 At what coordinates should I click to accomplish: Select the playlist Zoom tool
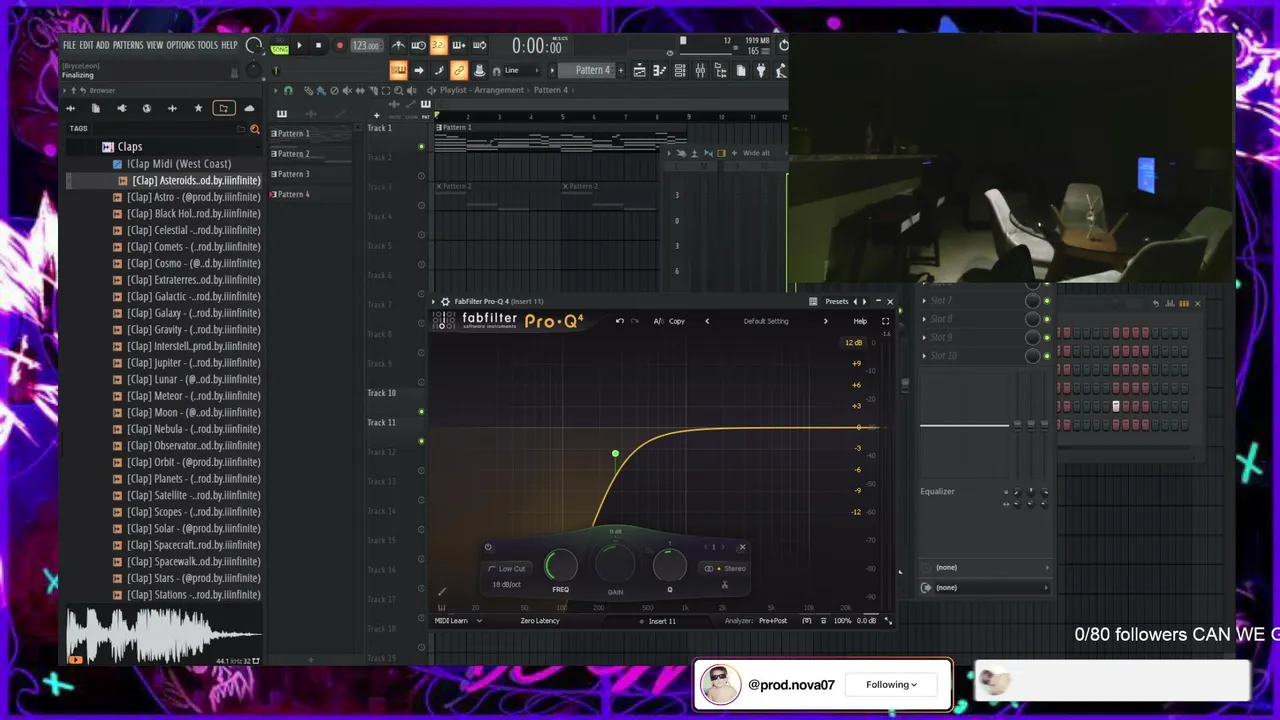click(399, 90)
